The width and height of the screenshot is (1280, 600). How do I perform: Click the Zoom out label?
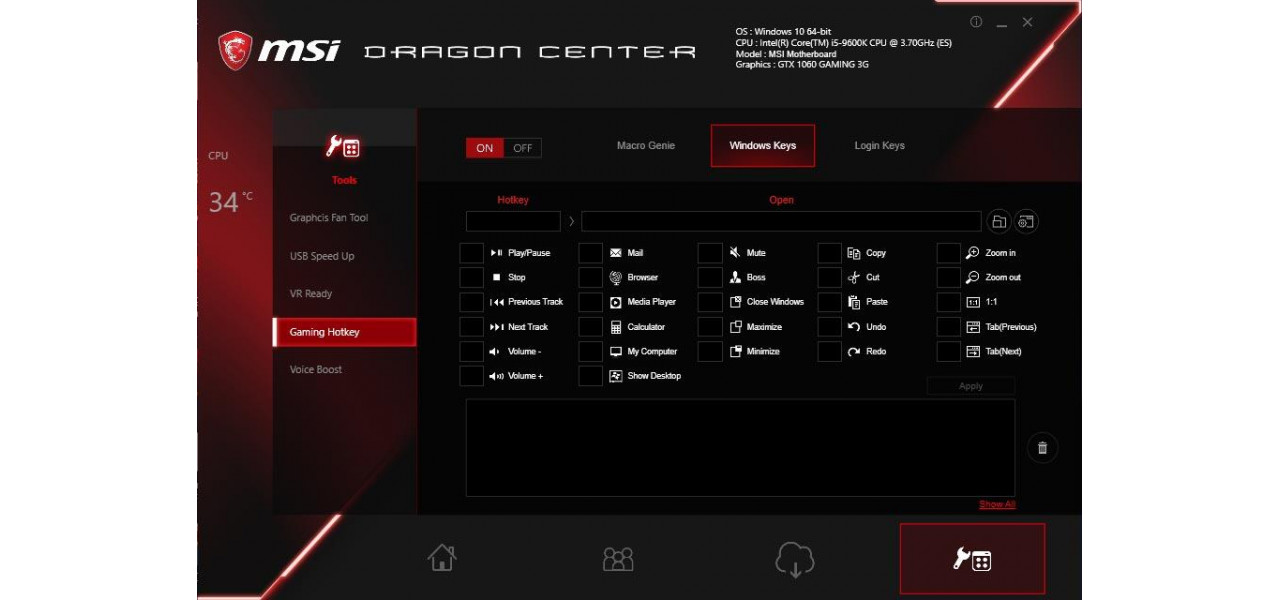click(1003, 277)
